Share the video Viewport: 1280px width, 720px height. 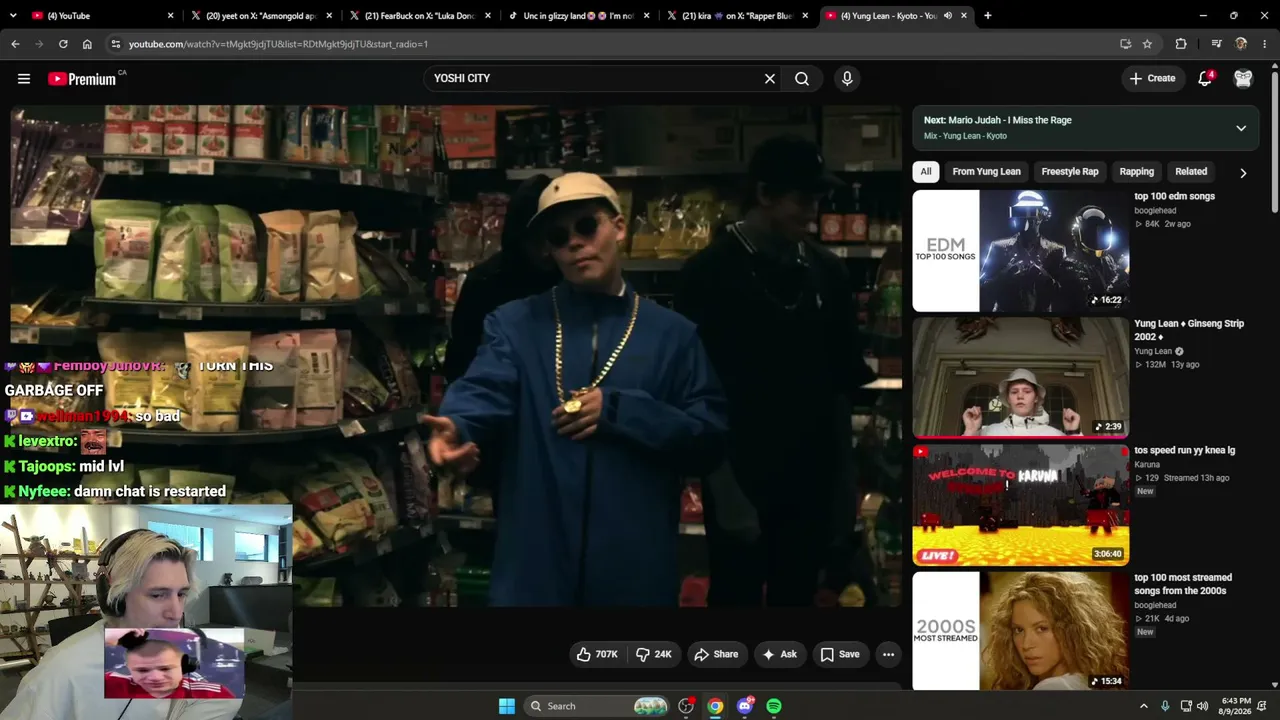click(x=716, y=654)
